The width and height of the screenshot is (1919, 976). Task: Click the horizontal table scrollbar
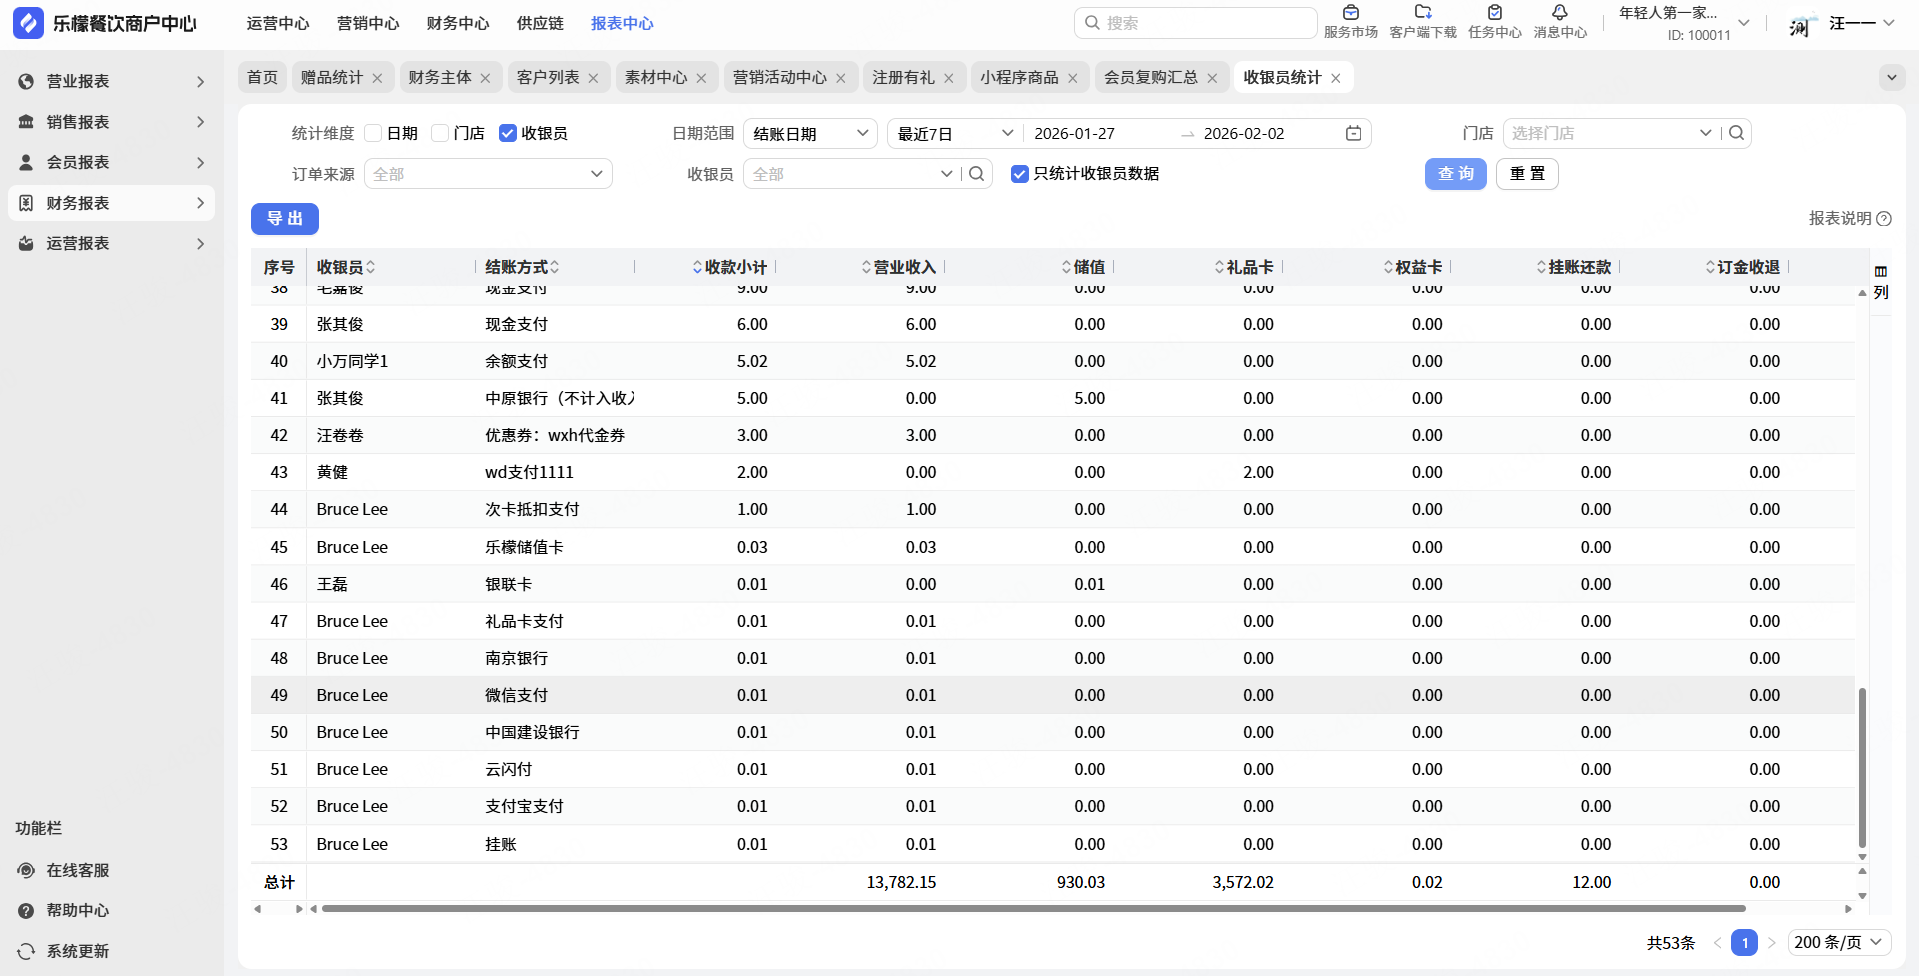pyautogui.click(x=1033, y=909)
